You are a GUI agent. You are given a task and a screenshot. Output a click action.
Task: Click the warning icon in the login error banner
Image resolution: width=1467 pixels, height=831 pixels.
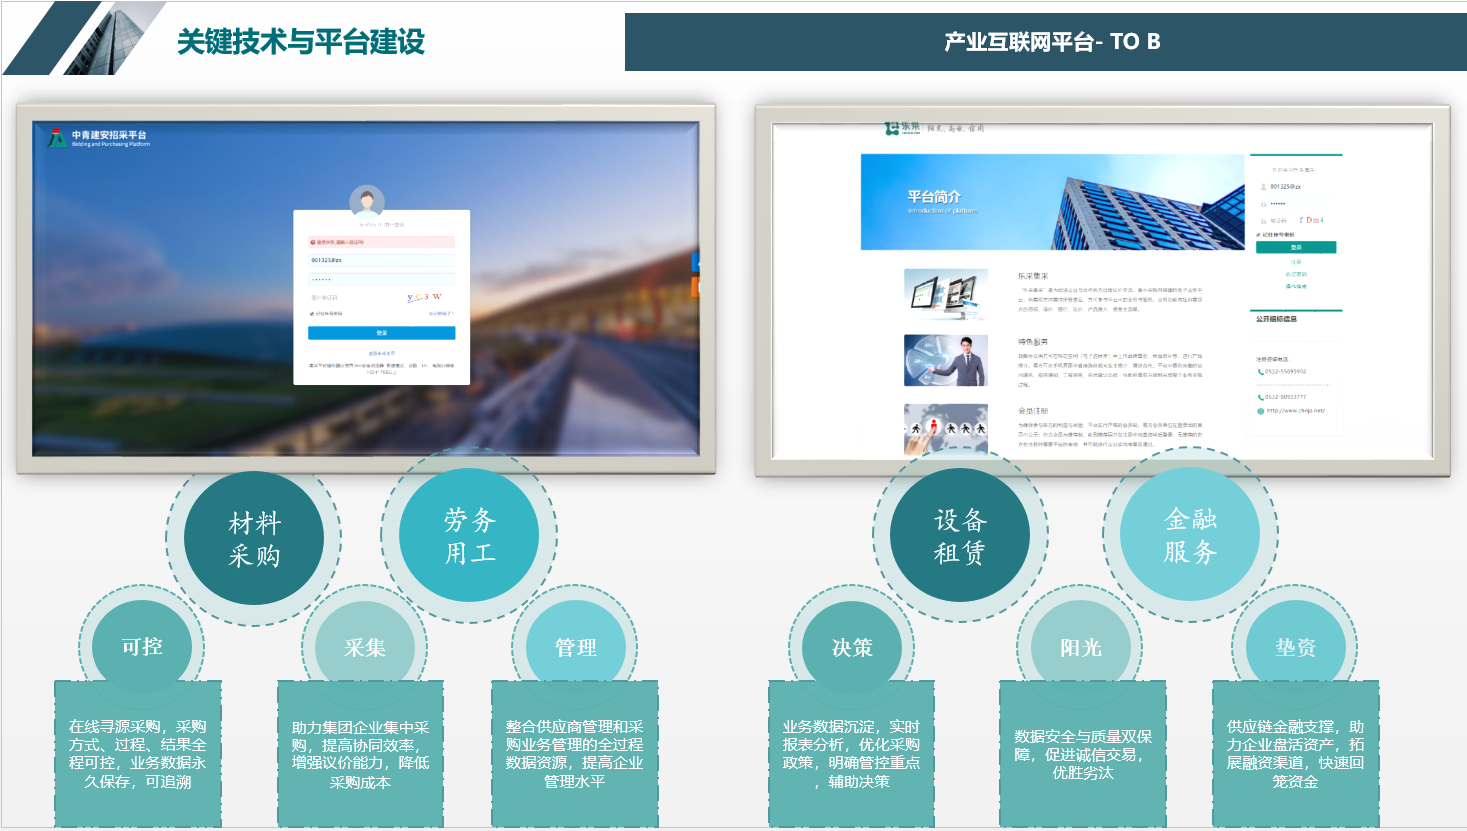tap(312, 241)
